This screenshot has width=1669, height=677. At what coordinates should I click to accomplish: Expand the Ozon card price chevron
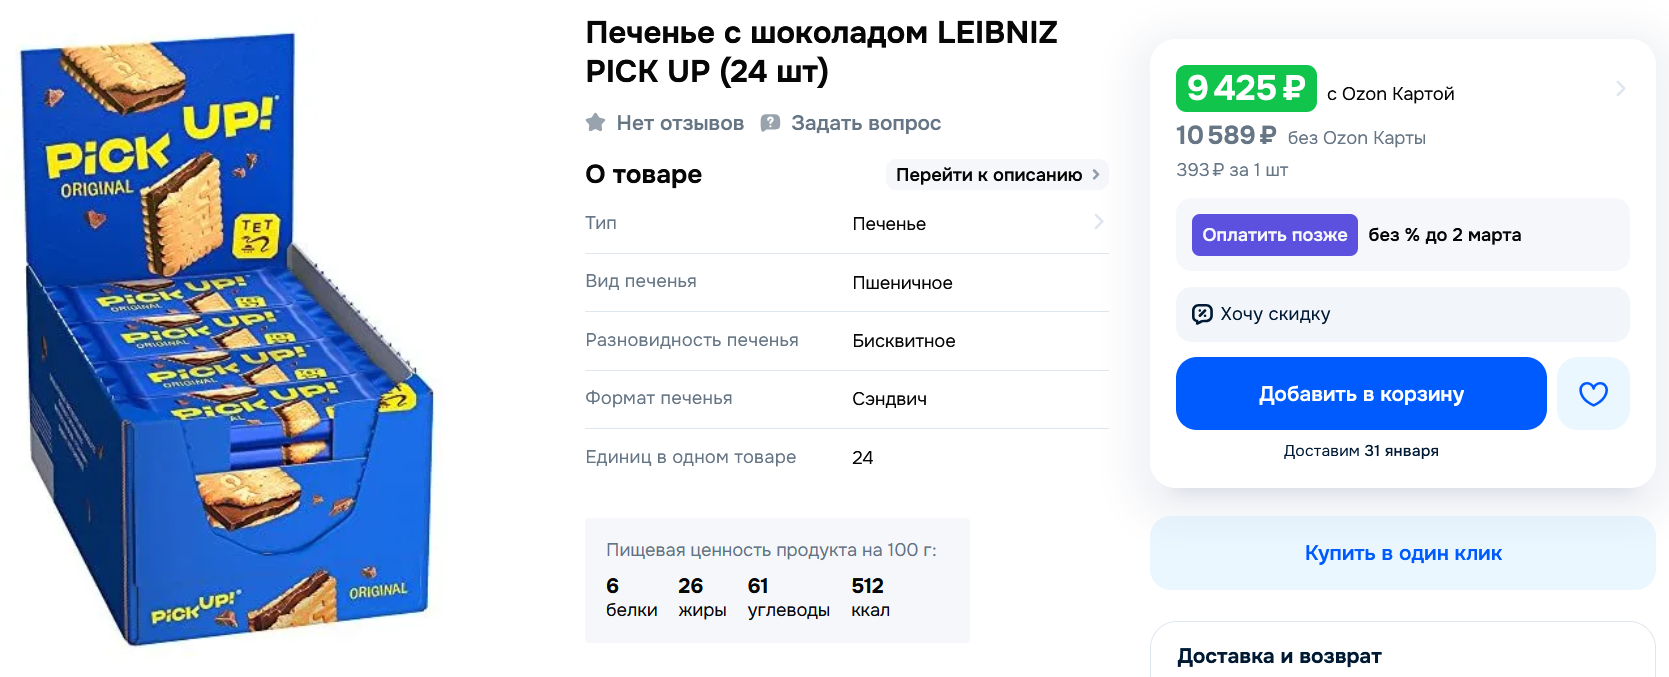[1620, 89]
